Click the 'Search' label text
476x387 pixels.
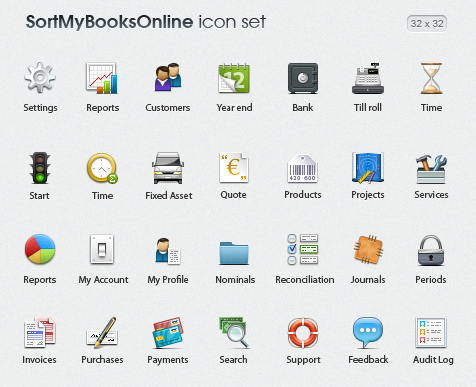tap(233, 360)
